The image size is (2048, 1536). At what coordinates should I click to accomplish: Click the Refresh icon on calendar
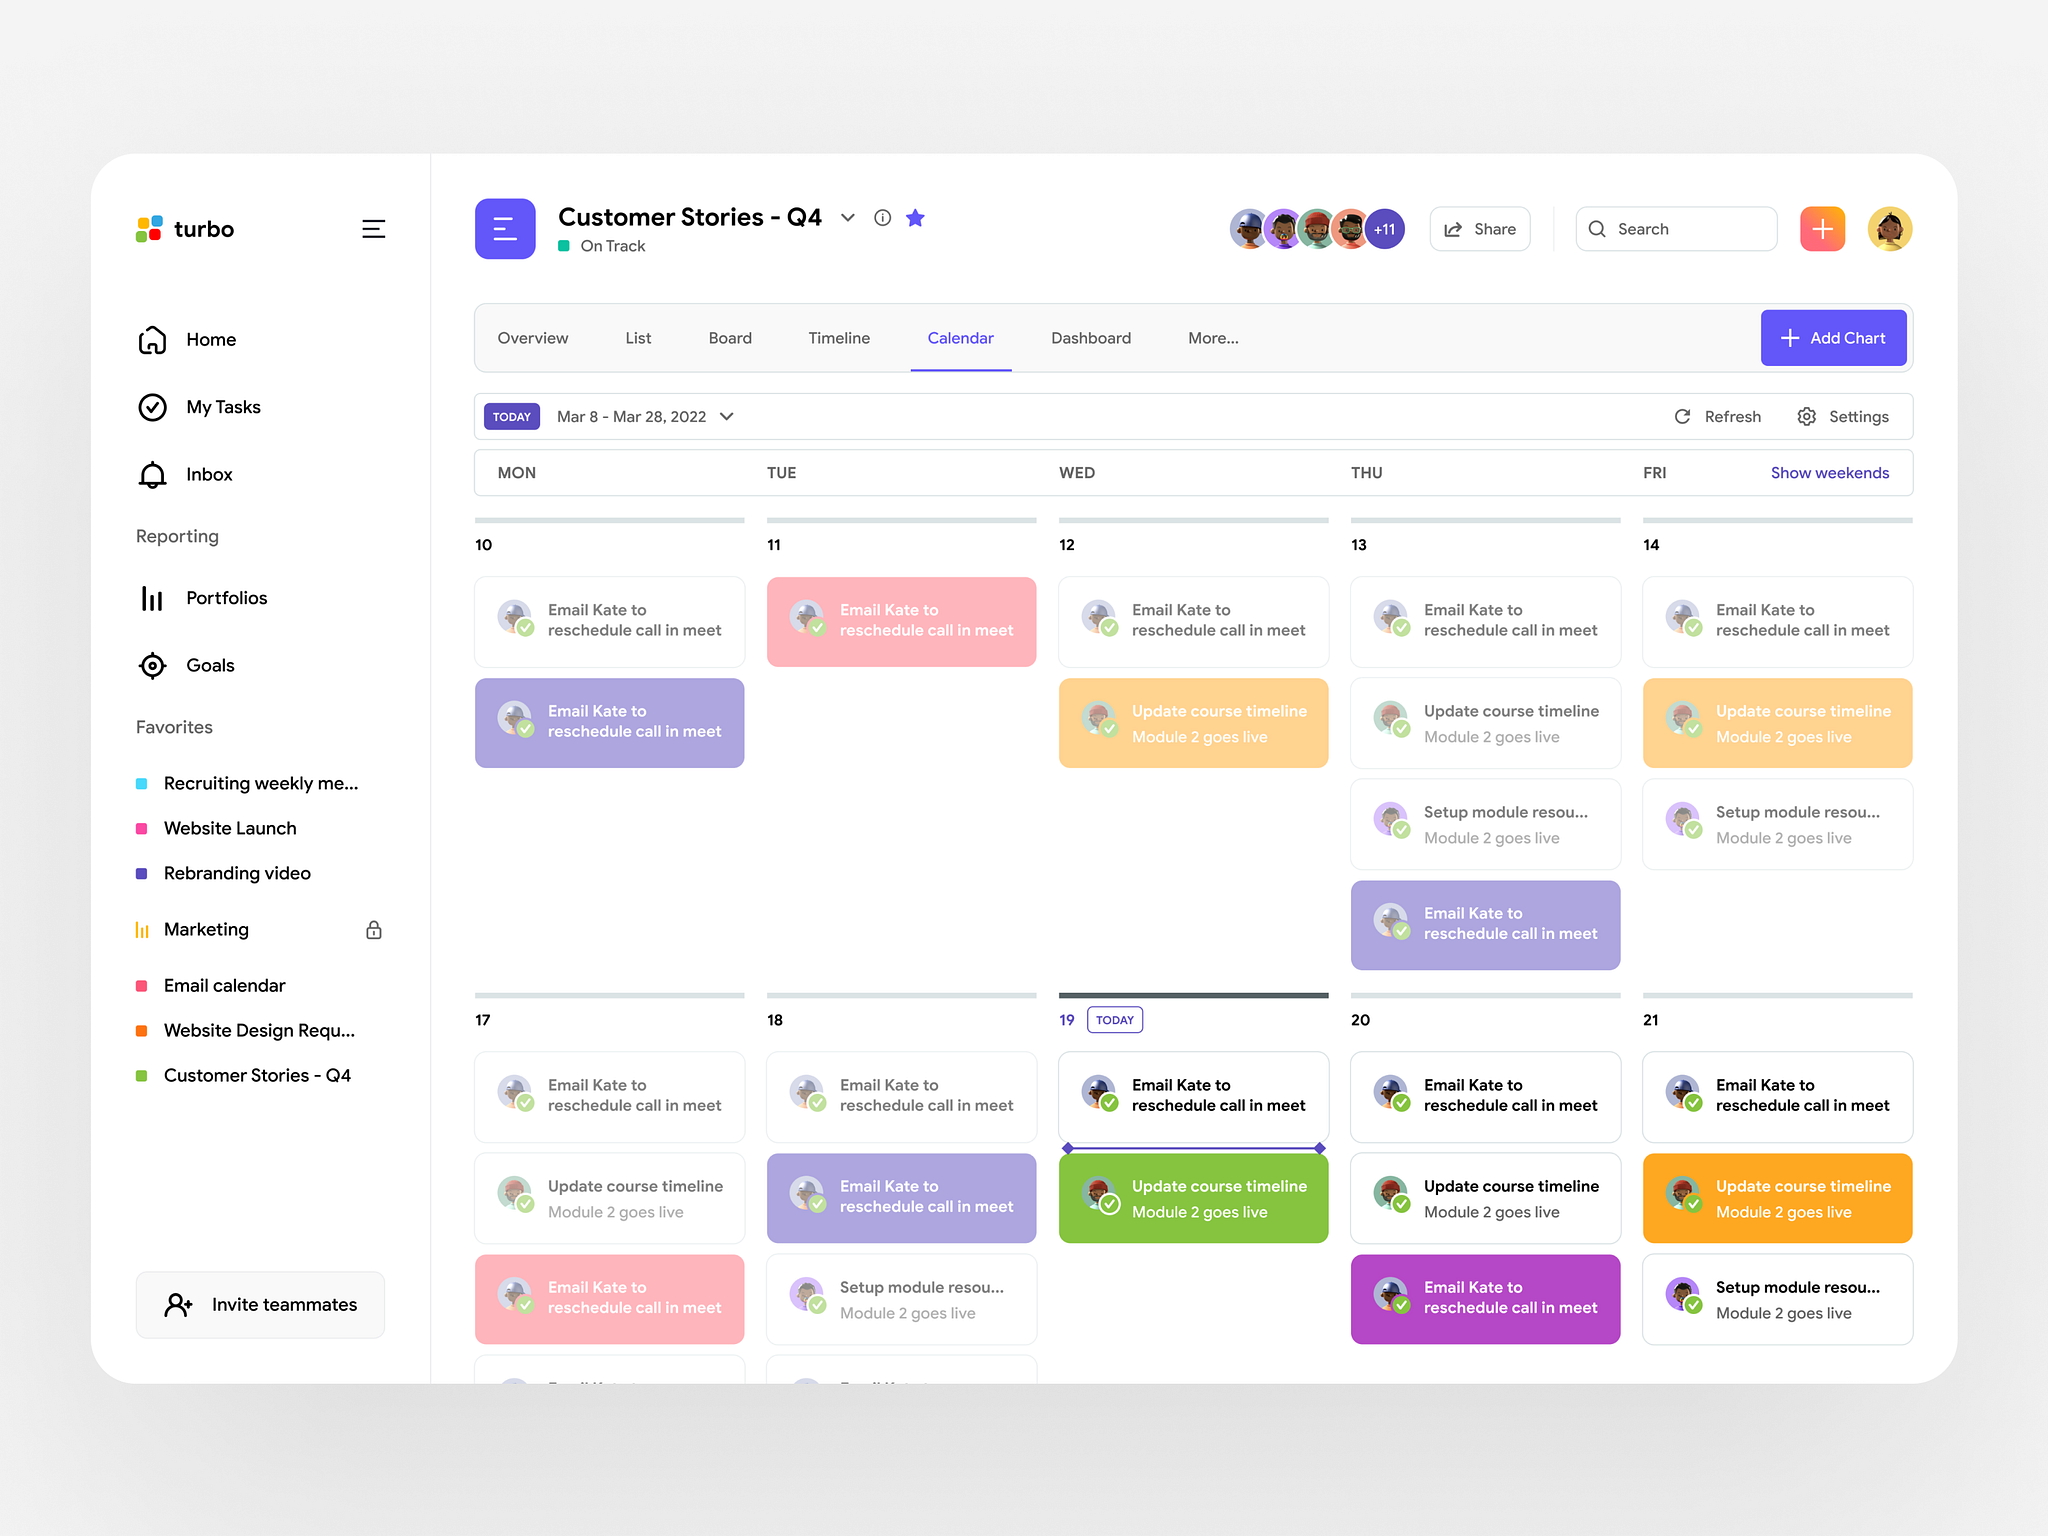(x=1684, y=416)
